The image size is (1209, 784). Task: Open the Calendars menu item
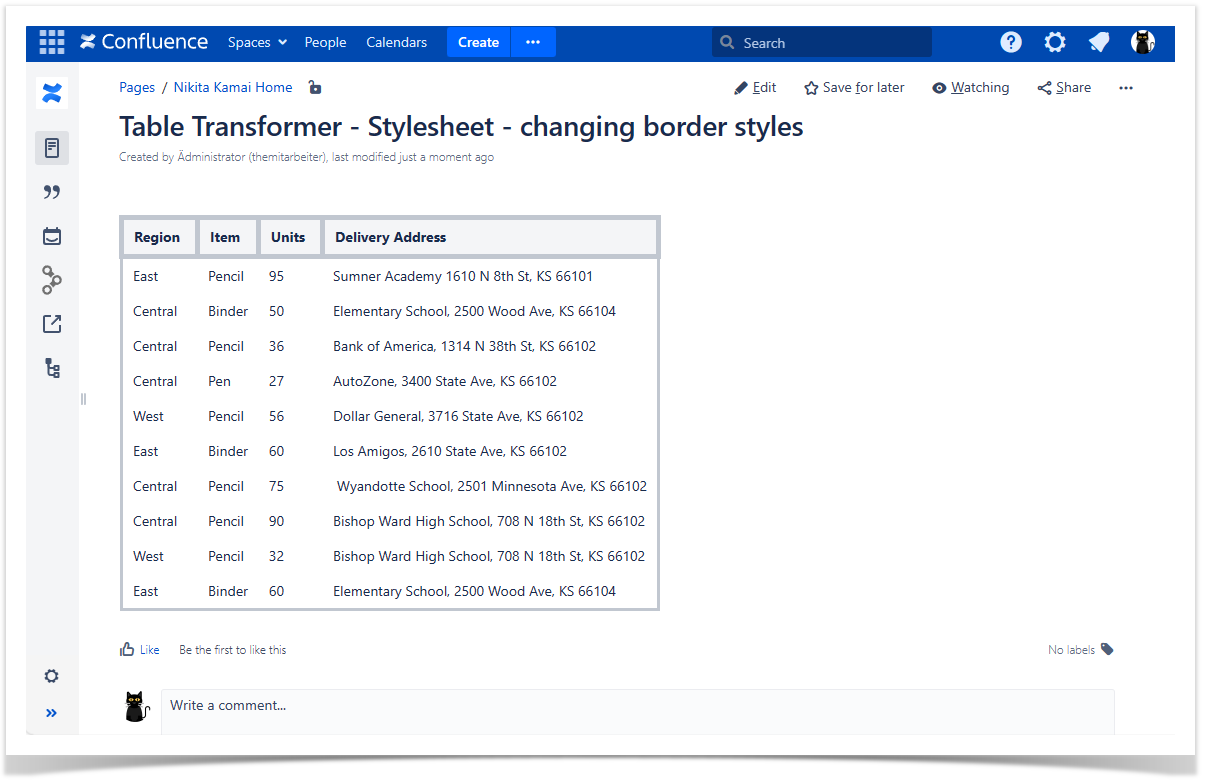coord(396,42)
